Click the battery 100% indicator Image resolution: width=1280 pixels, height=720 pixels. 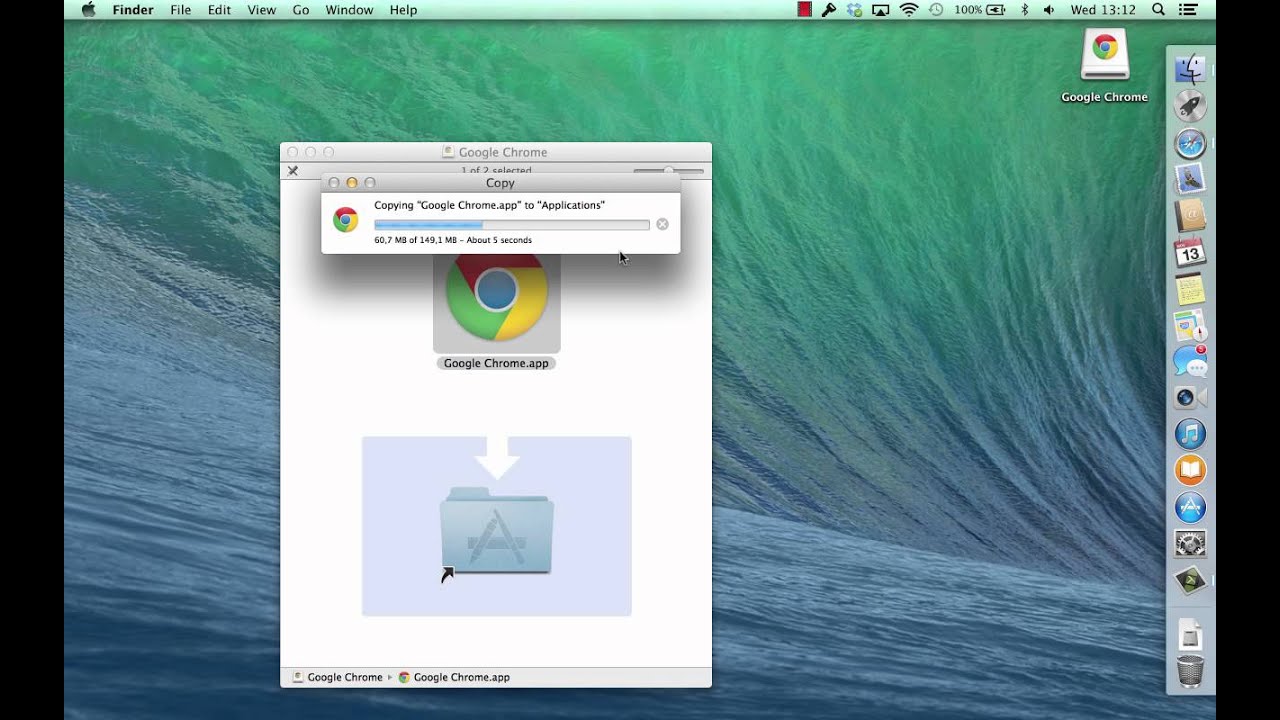tap(979, 10)
